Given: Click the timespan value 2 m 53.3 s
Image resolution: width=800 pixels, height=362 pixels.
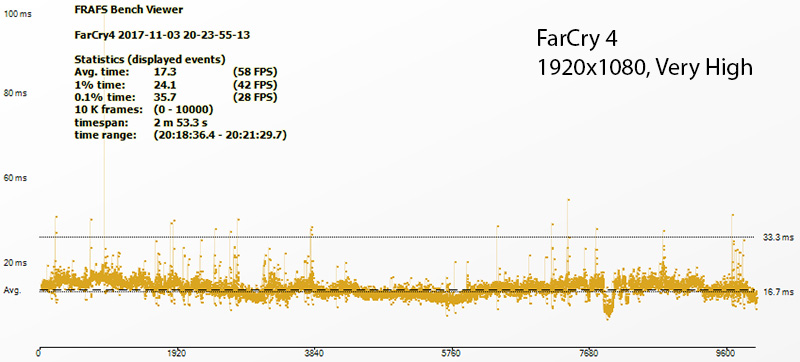Looking at the screenshot, I should (x=180, y=123).
